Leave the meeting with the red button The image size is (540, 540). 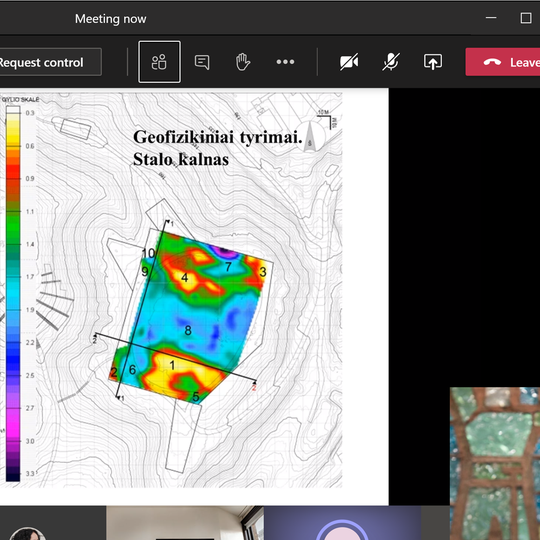pyautogui.click(x=503, y=62)
